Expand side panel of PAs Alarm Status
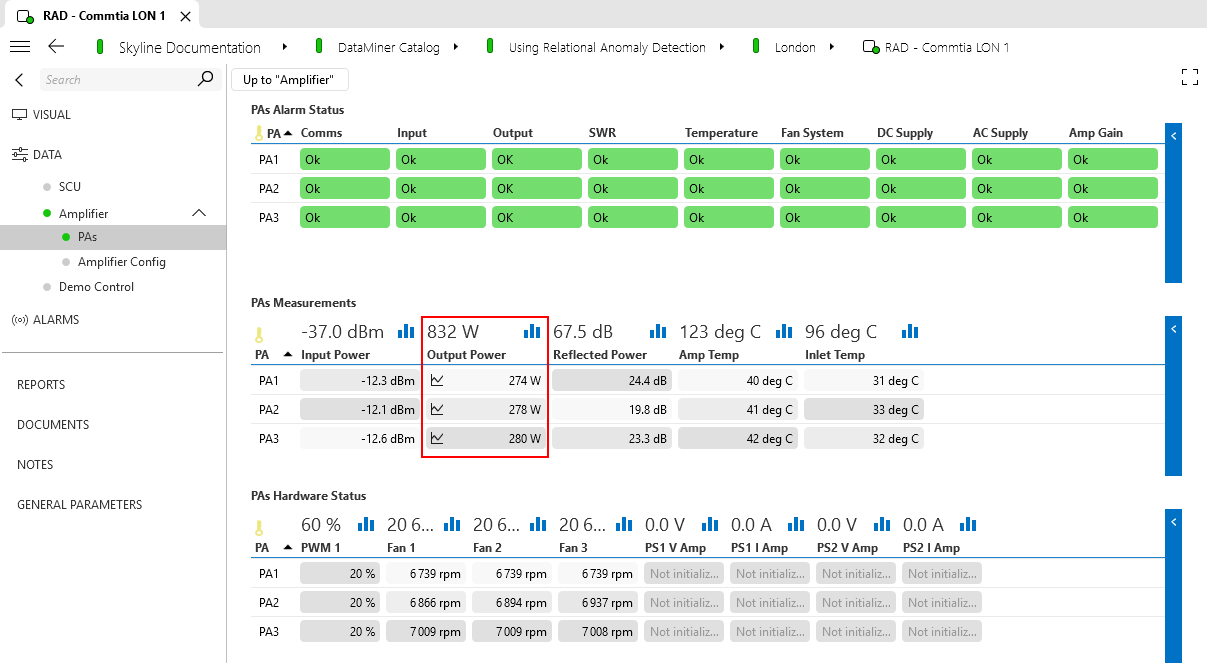 1174,134
